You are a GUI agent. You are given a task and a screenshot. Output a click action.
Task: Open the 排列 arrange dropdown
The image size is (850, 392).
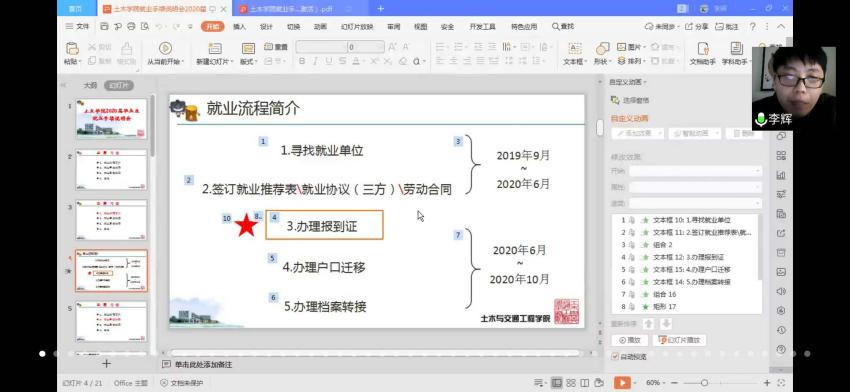[x=632, y=61]
